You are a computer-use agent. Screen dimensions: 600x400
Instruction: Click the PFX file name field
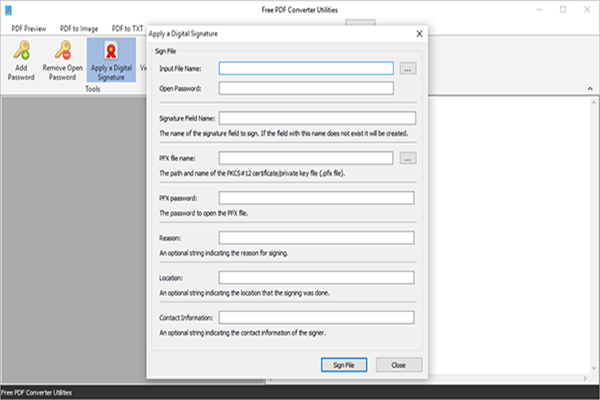(306, 158)
